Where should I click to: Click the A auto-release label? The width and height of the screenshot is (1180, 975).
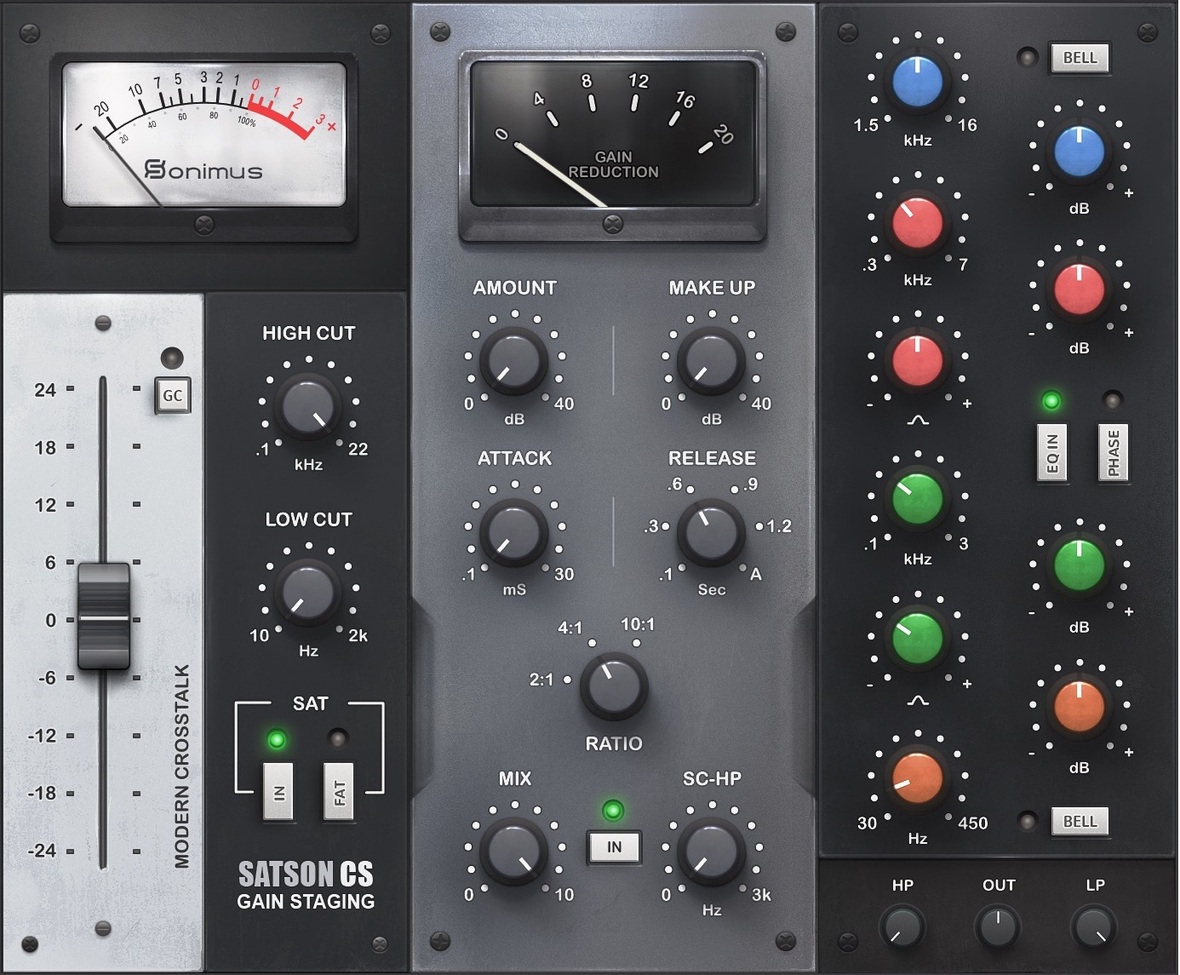coord(756,574)
